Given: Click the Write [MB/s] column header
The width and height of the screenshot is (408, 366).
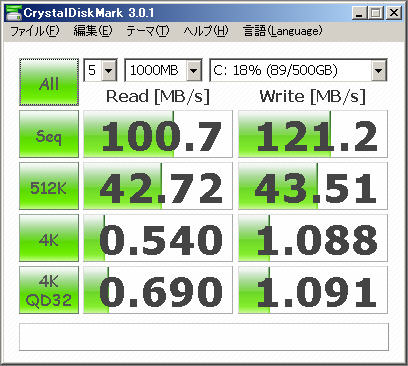Looking at the screenshot, I should (x=313, y=97).
